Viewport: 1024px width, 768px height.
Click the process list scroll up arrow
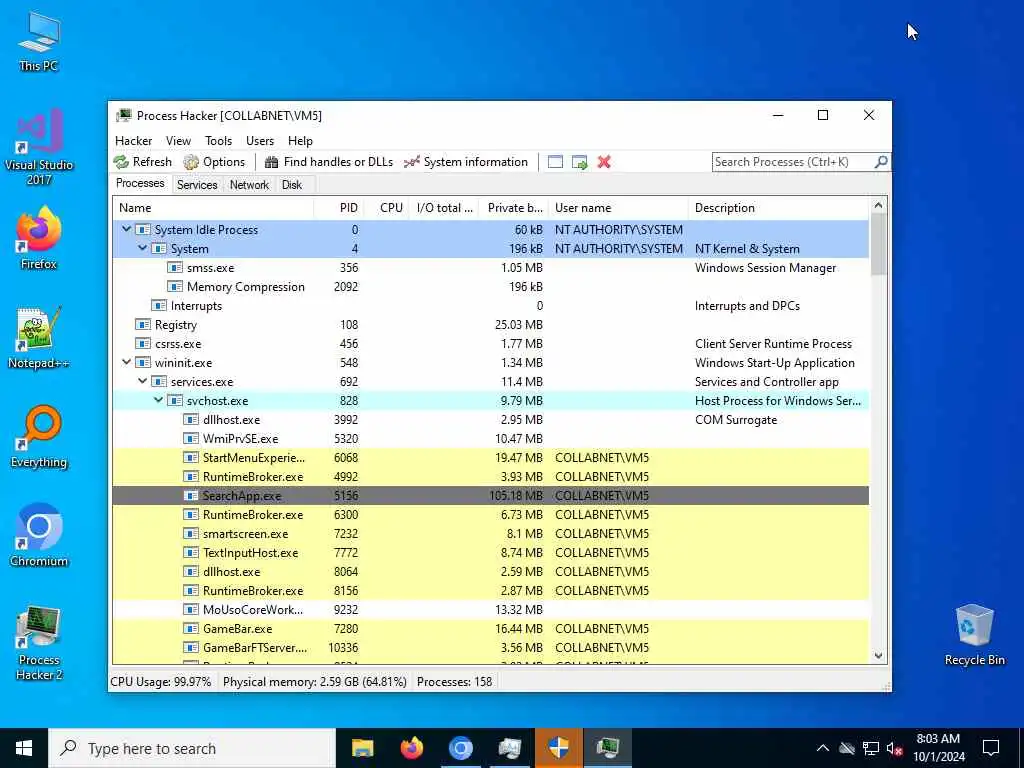click(878, 206)
